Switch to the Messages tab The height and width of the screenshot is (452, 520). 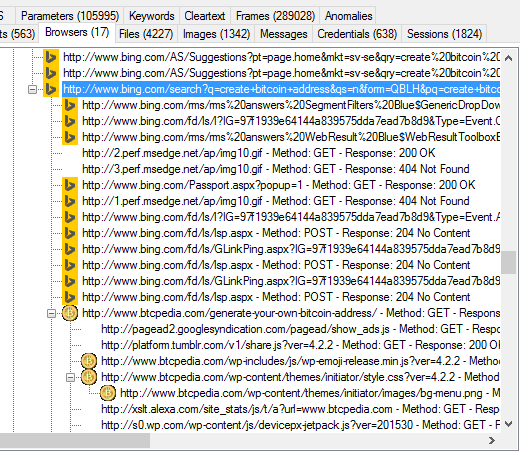click(284, 34)
